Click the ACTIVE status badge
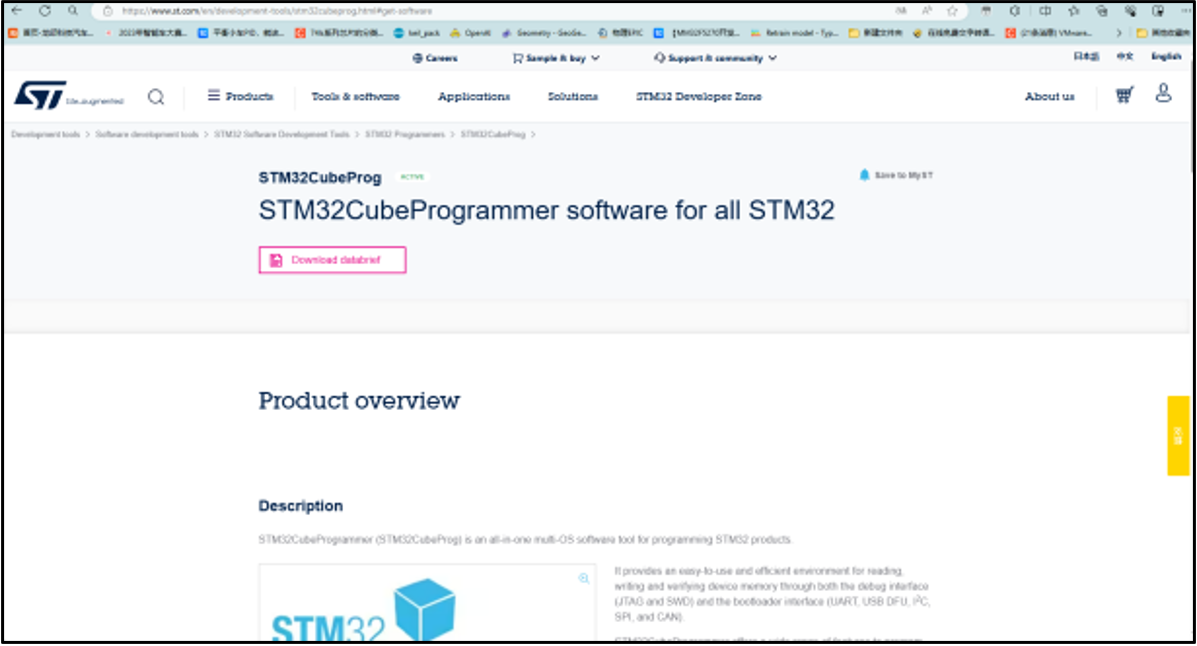The width and height of the screenshot is (1197, 646). [x=412, y=176]
